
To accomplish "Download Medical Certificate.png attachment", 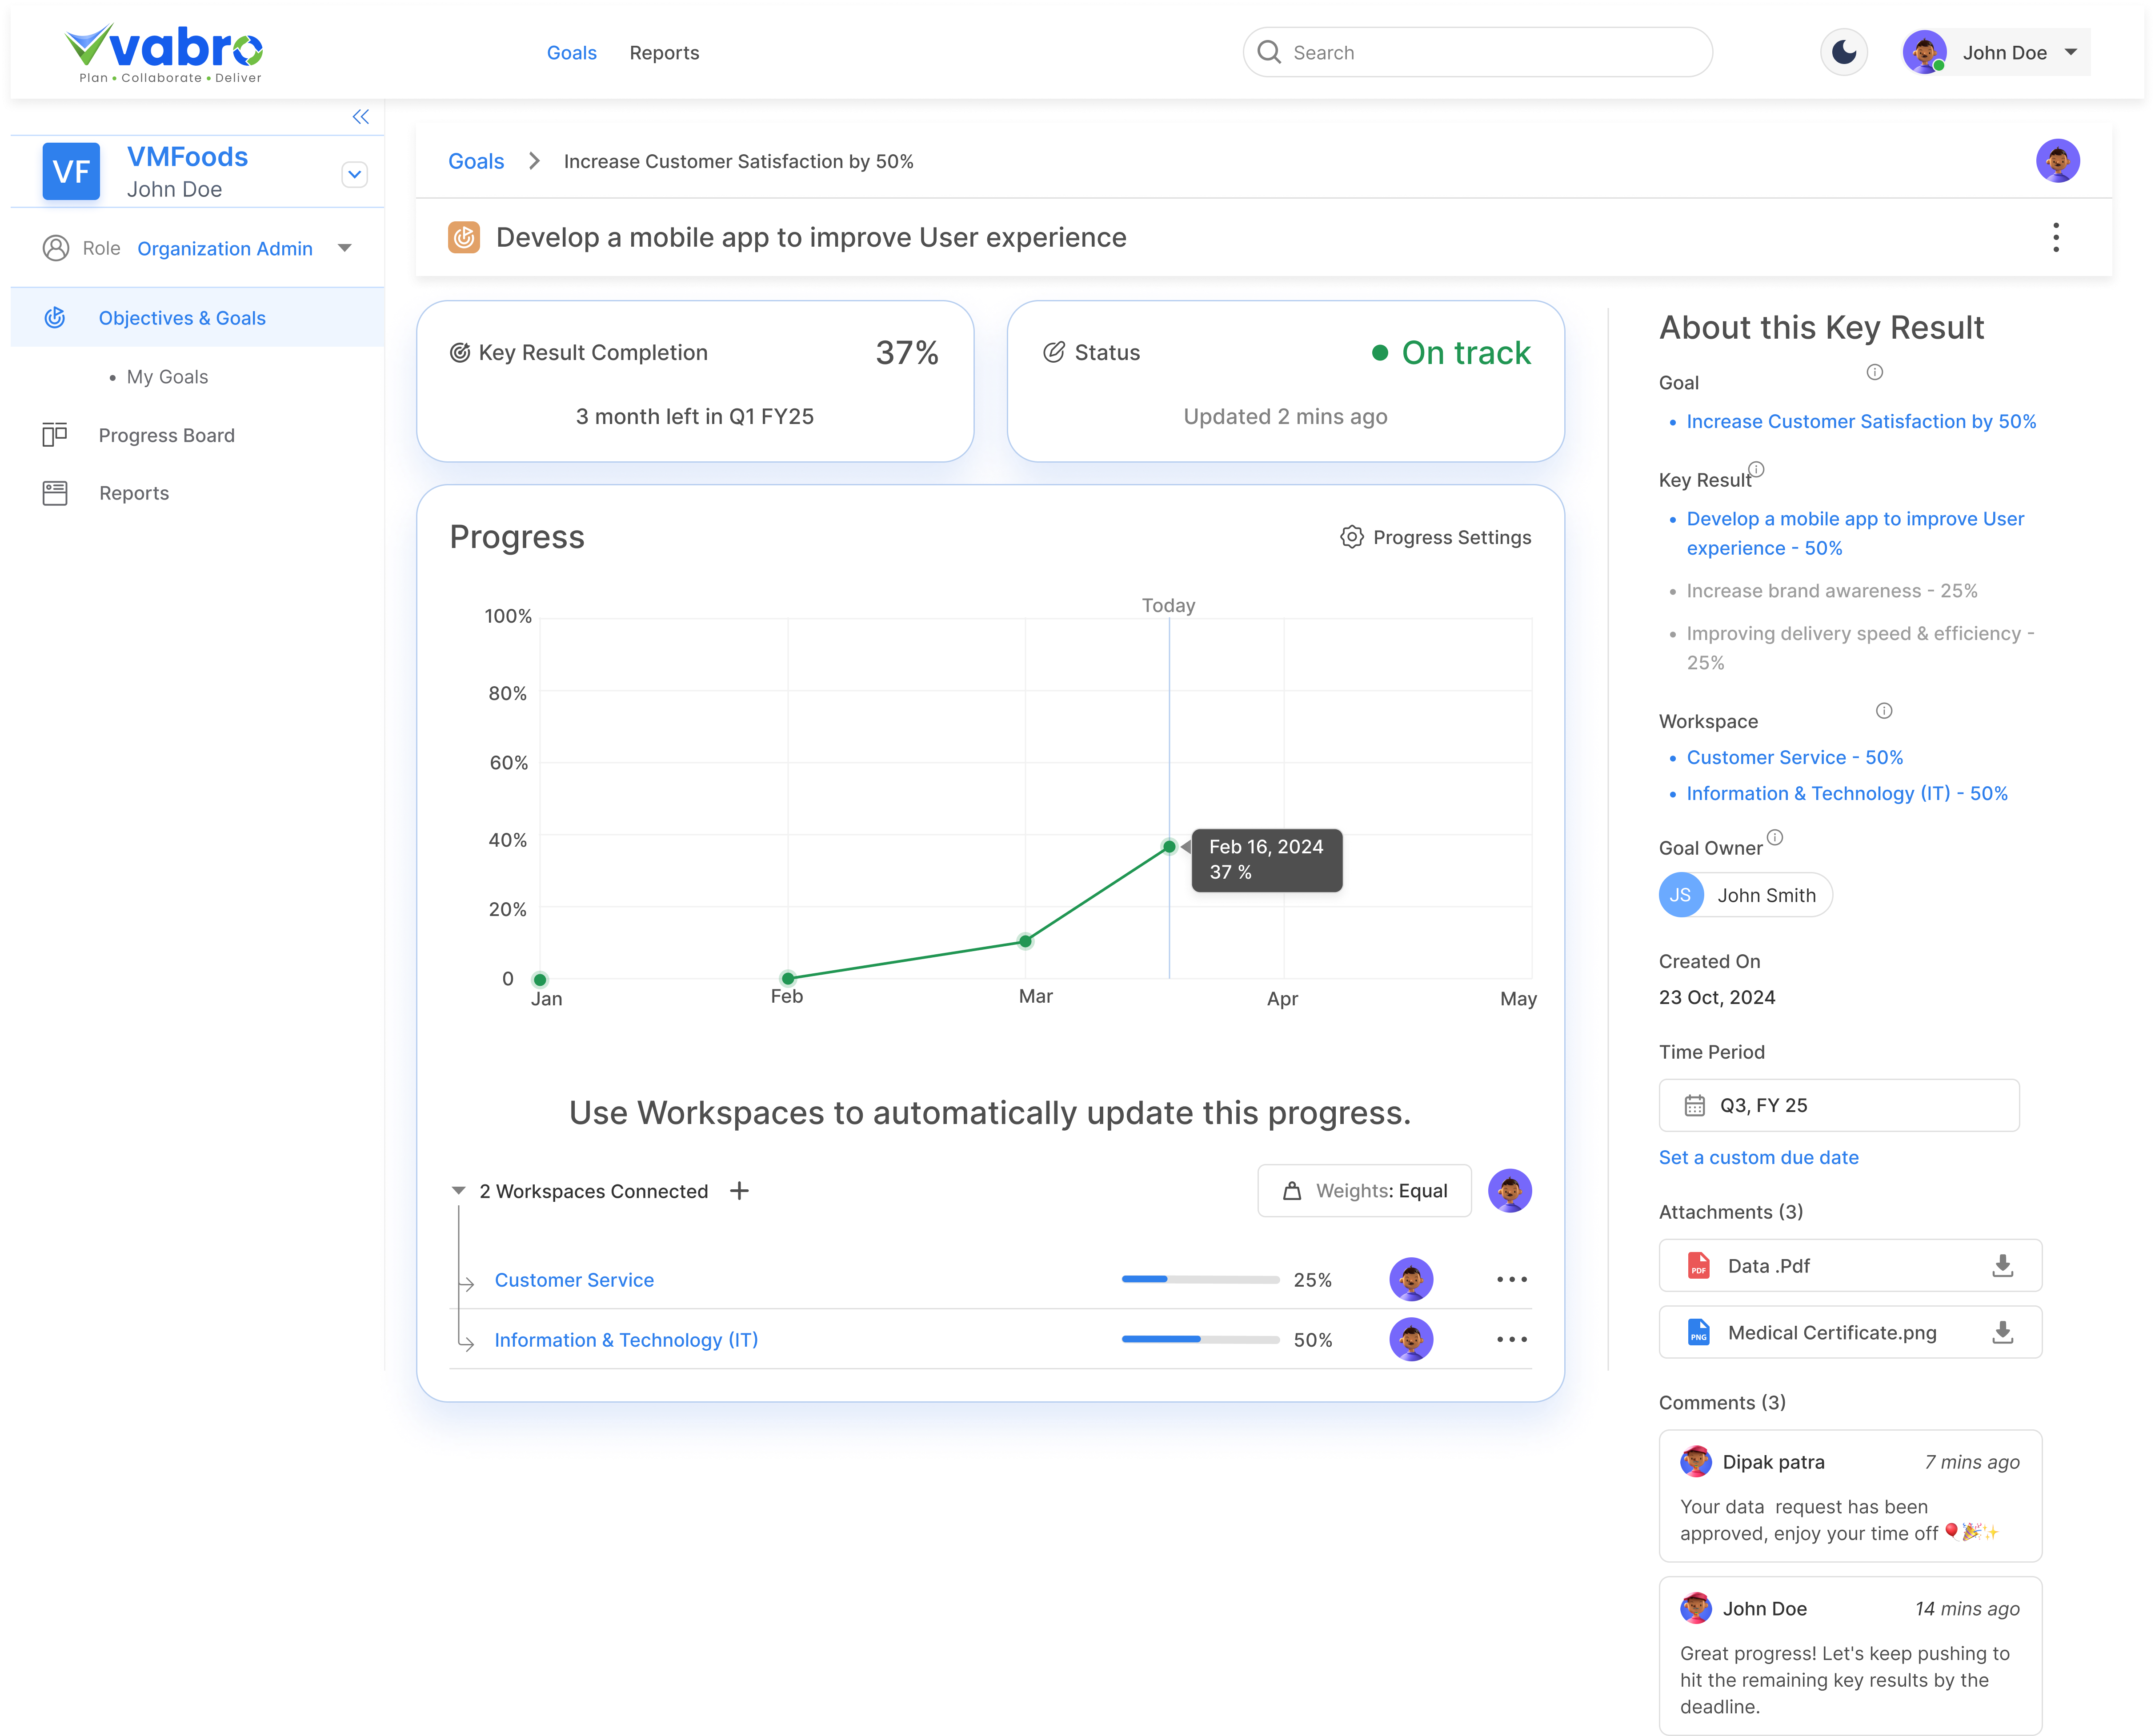I will pos(2002,1332).
